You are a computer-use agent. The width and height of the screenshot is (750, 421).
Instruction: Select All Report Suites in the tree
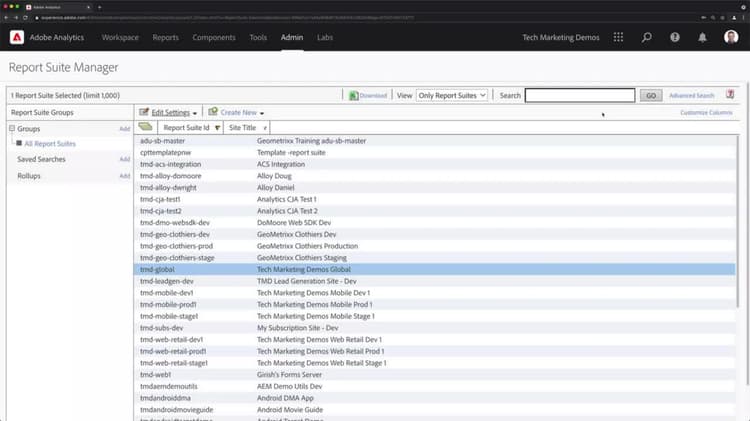[x=50, y=144]
